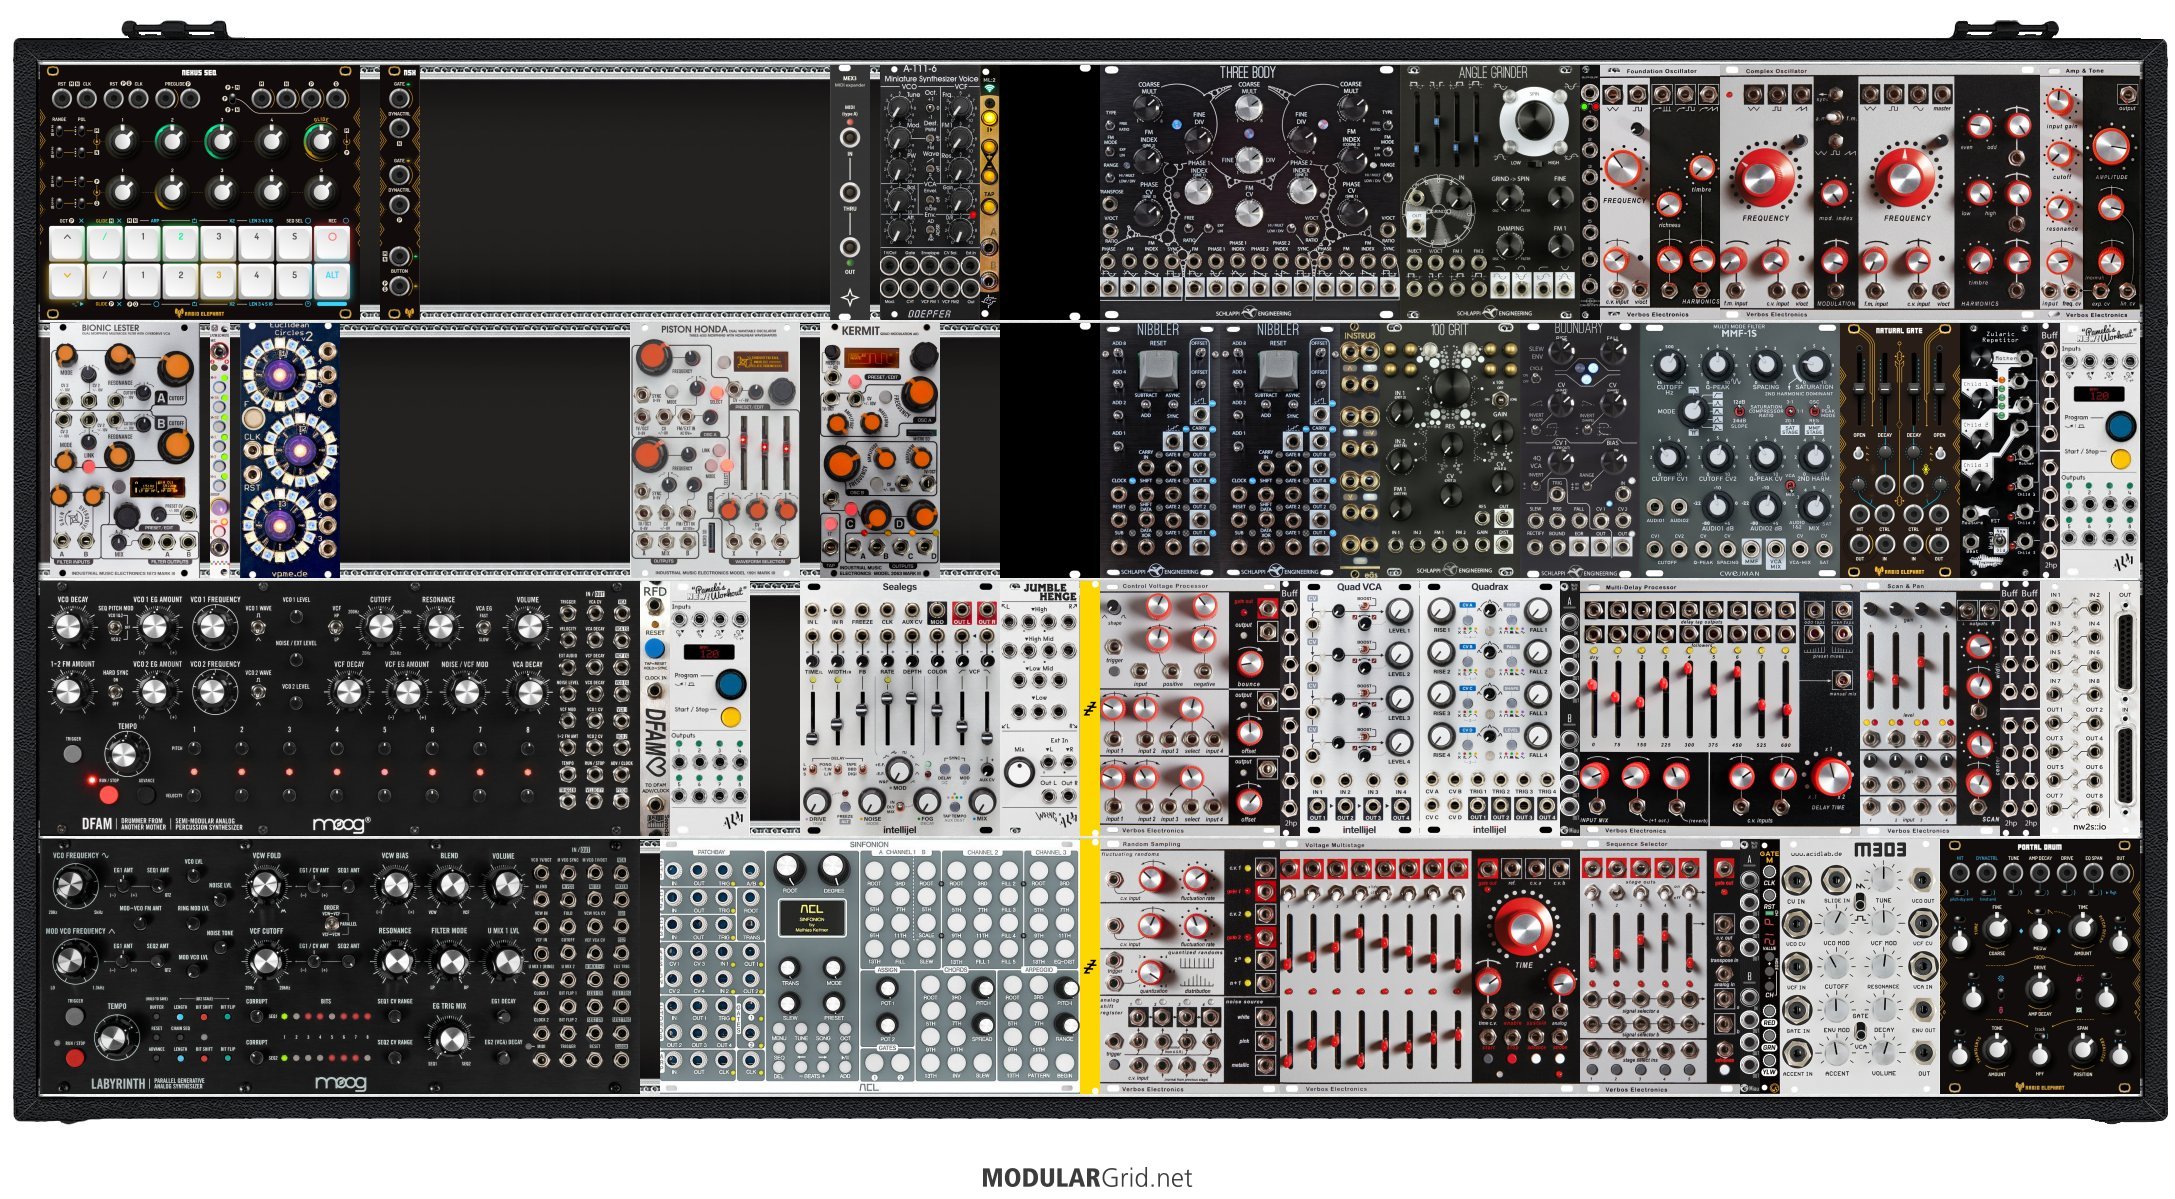Toggle the DFAM Seq Pitch Mod switch
2175x1199 pixels.
pos(116,627)
